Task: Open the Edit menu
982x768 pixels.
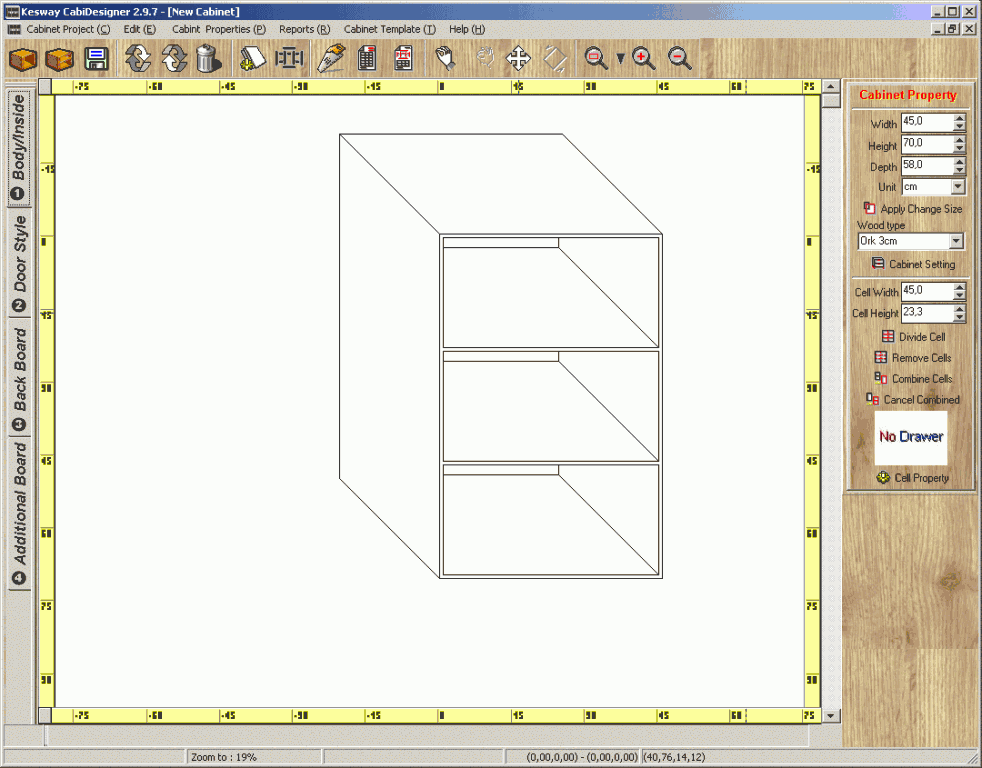Action: coord(139,29)
